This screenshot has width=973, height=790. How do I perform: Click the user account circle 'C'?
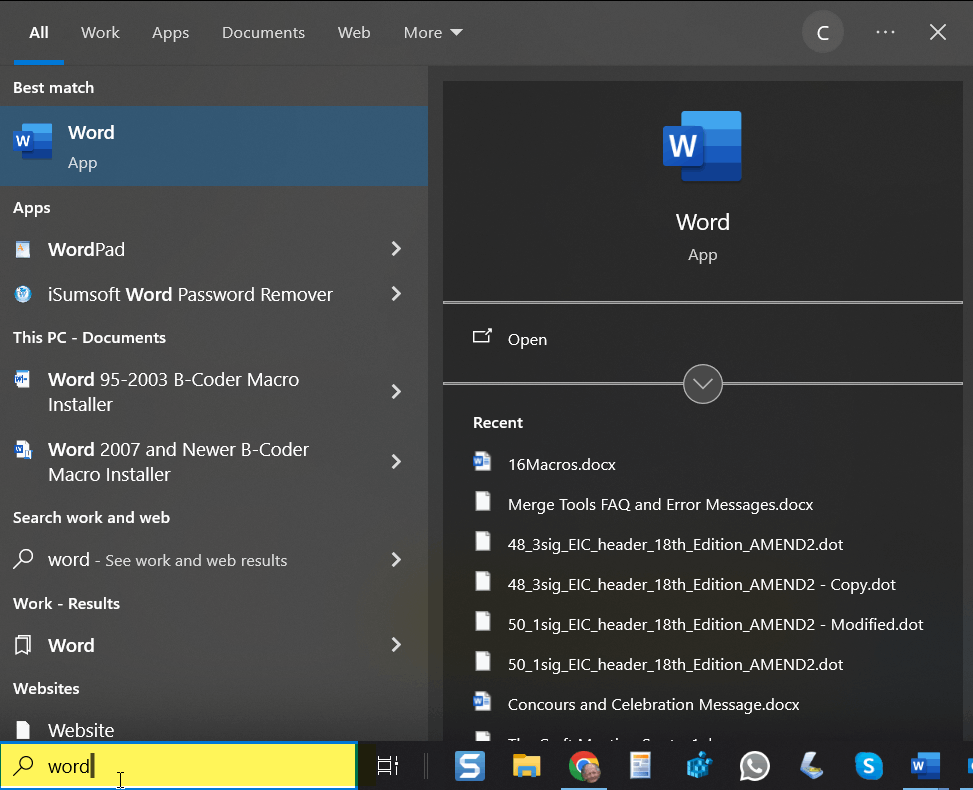(x=823, y=33)
